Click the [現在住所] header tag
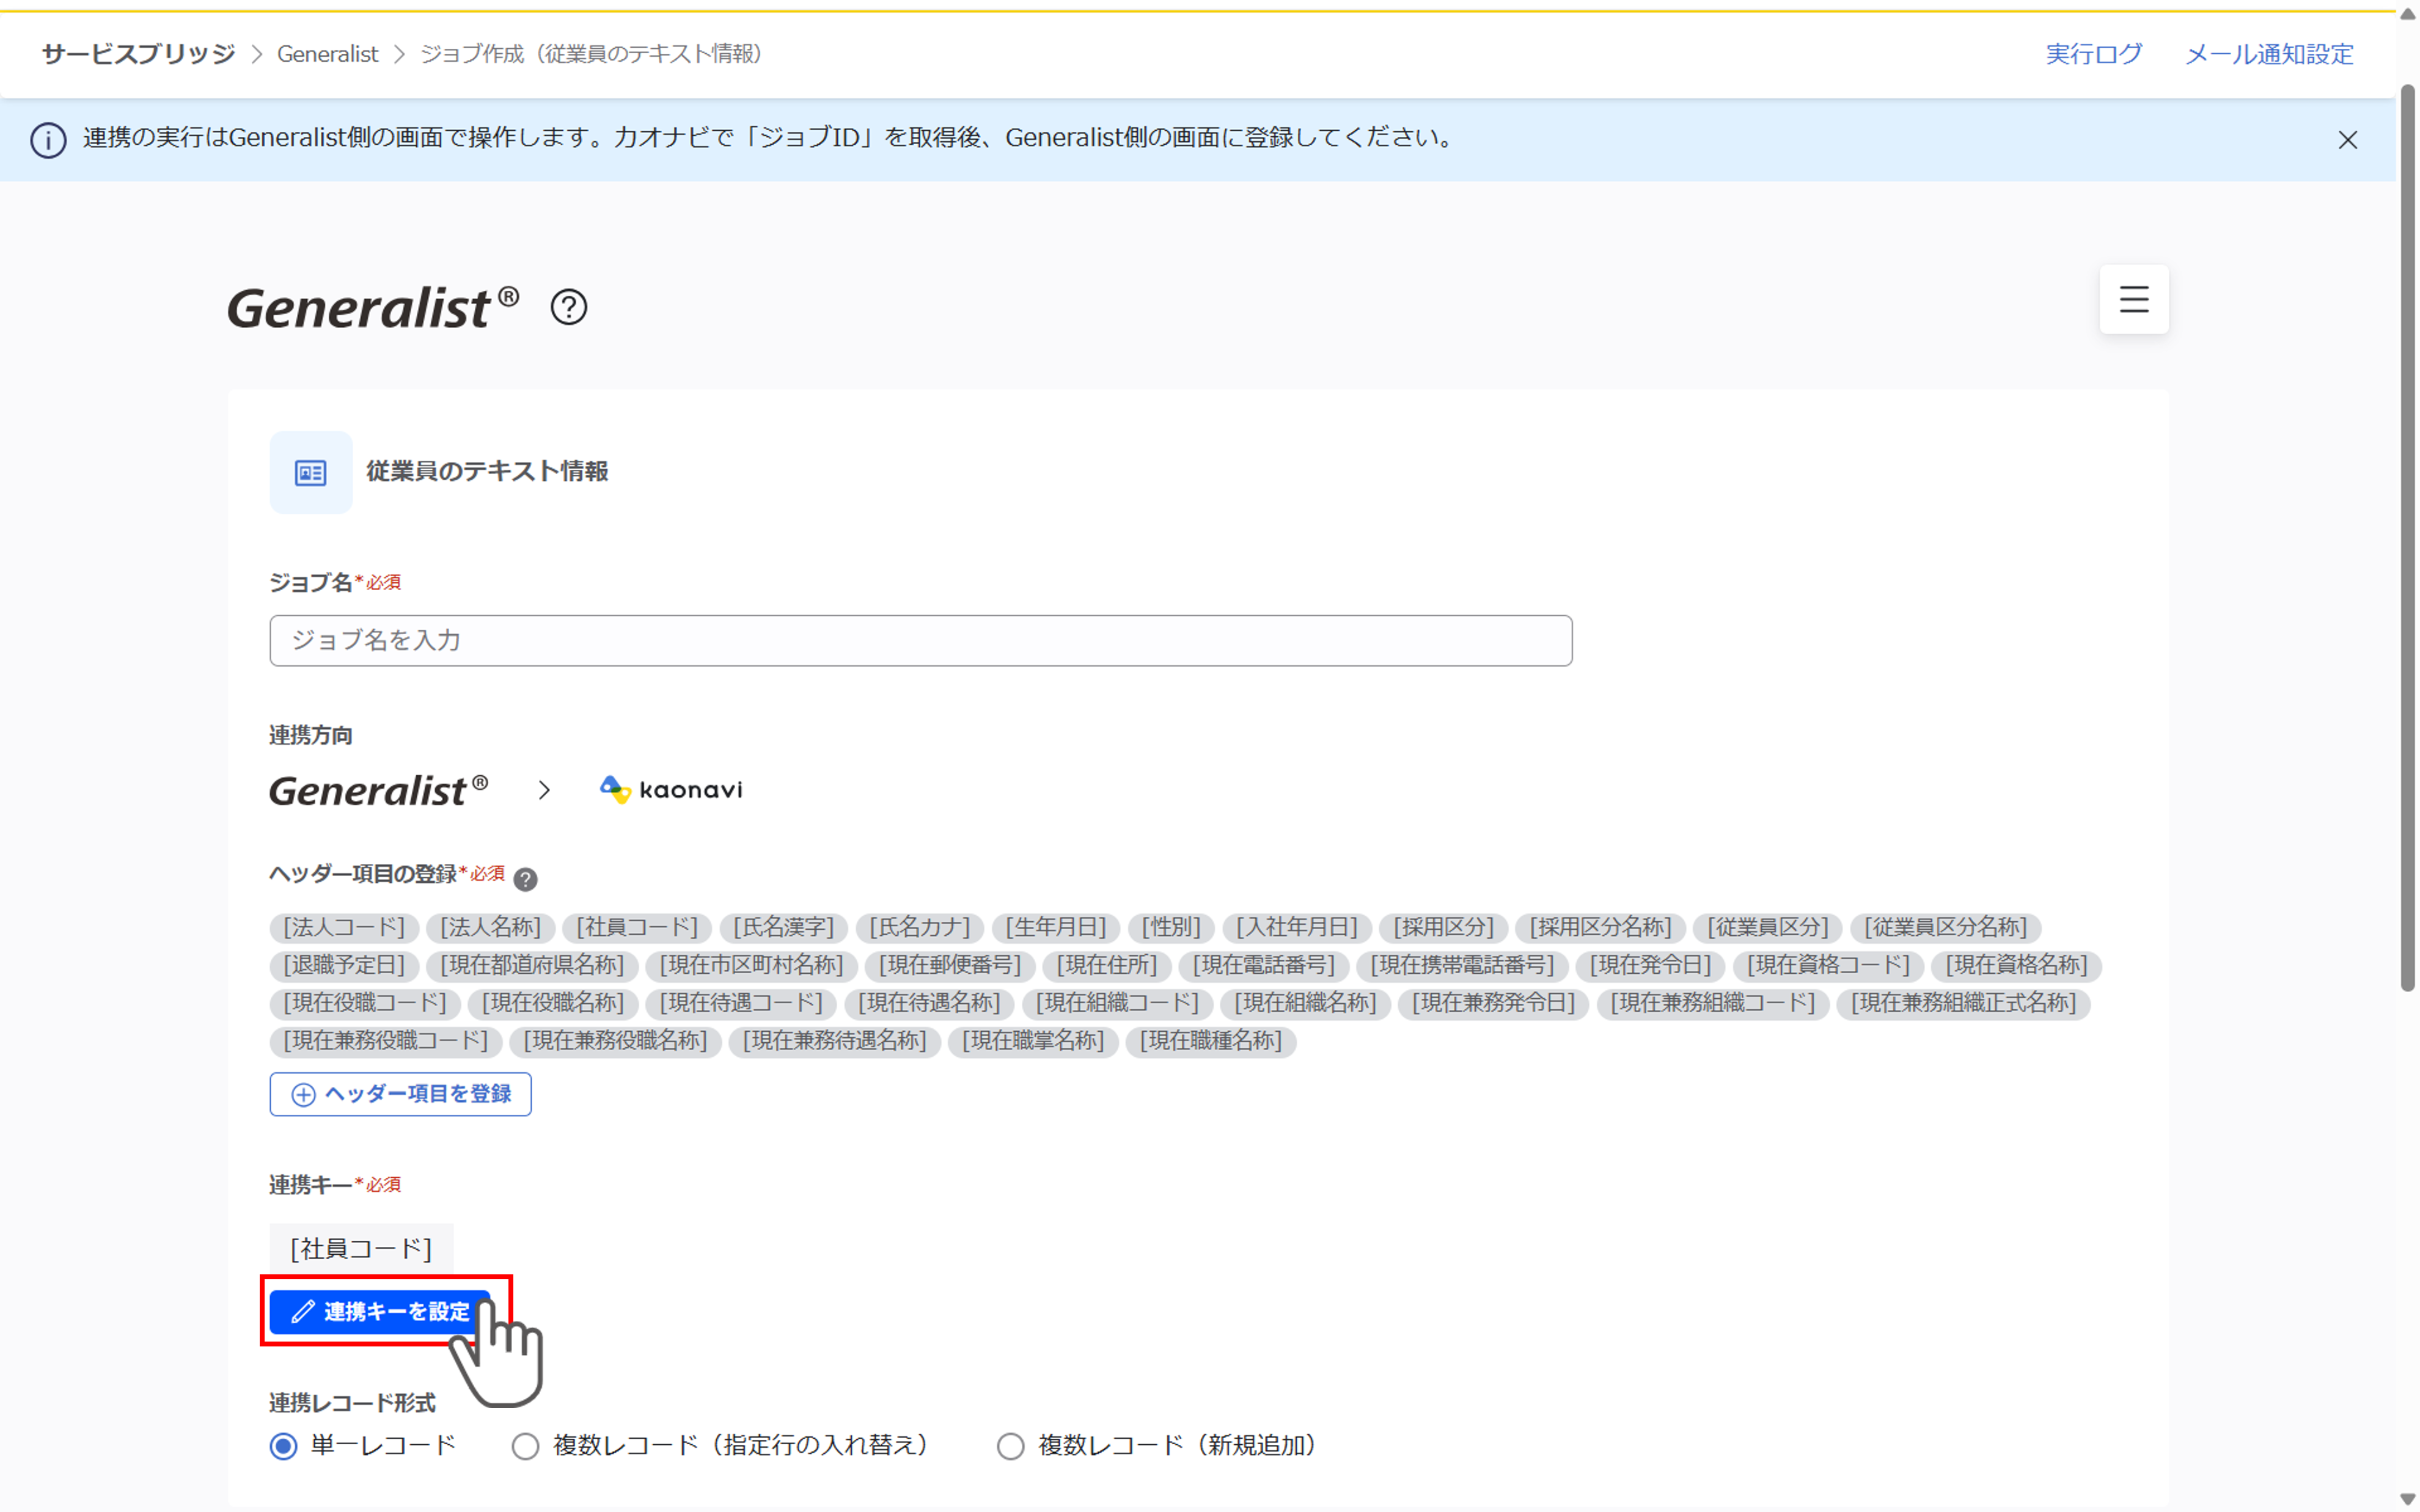The width and height of the screenshot is (2420, 1512). click(1107, 966)
